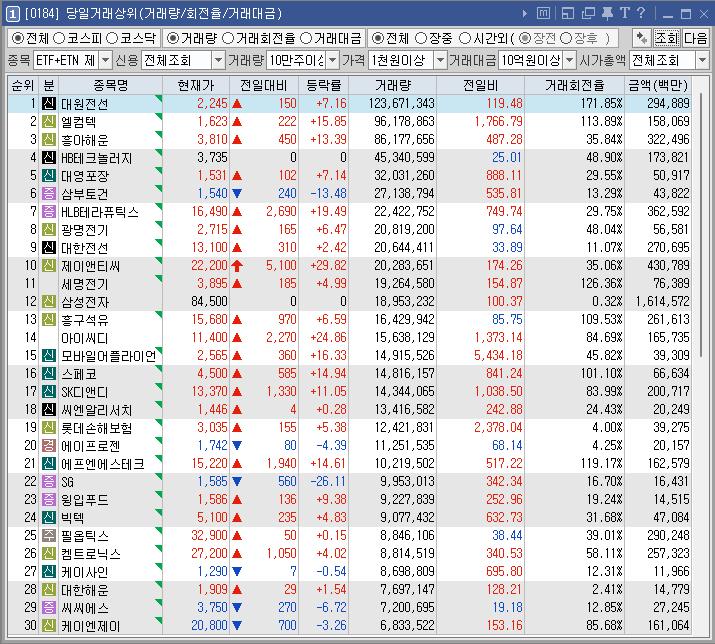The image size is (715, 644).
Task: Sort by the 현재가 column header
Action: point(196,85)
